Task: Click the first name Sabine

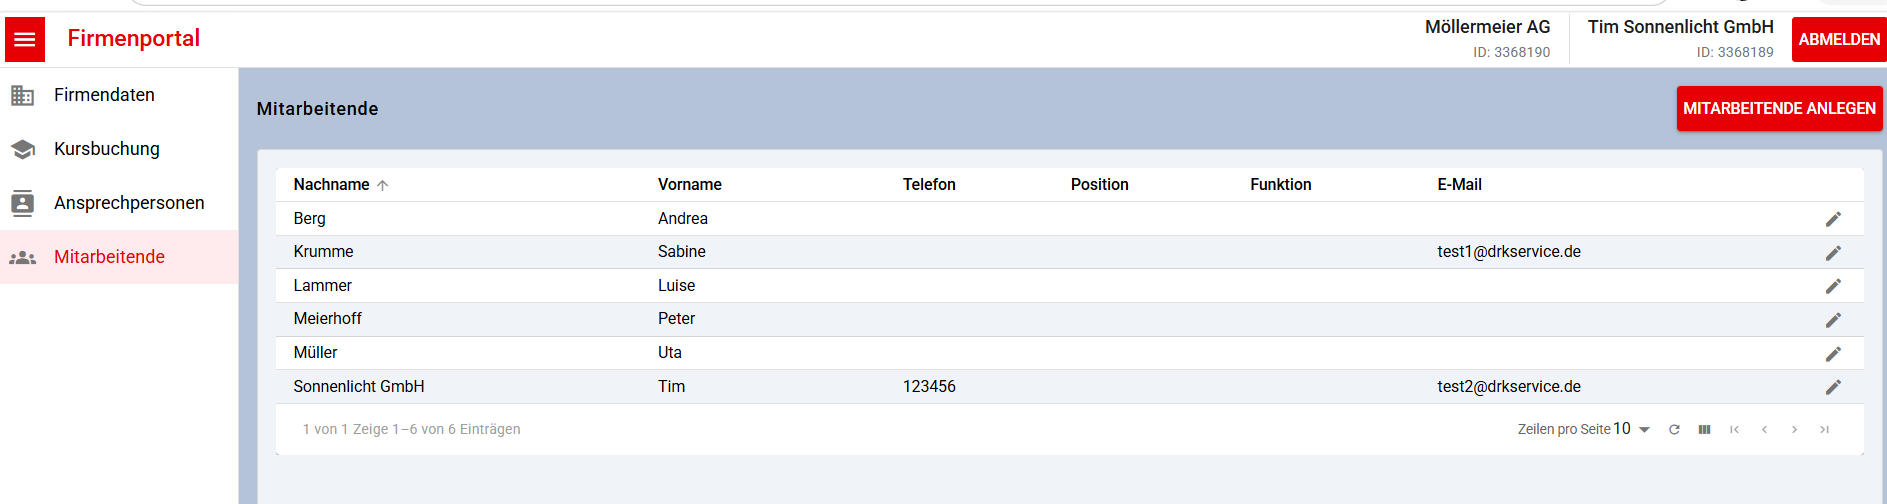Action: coord(682,252)
